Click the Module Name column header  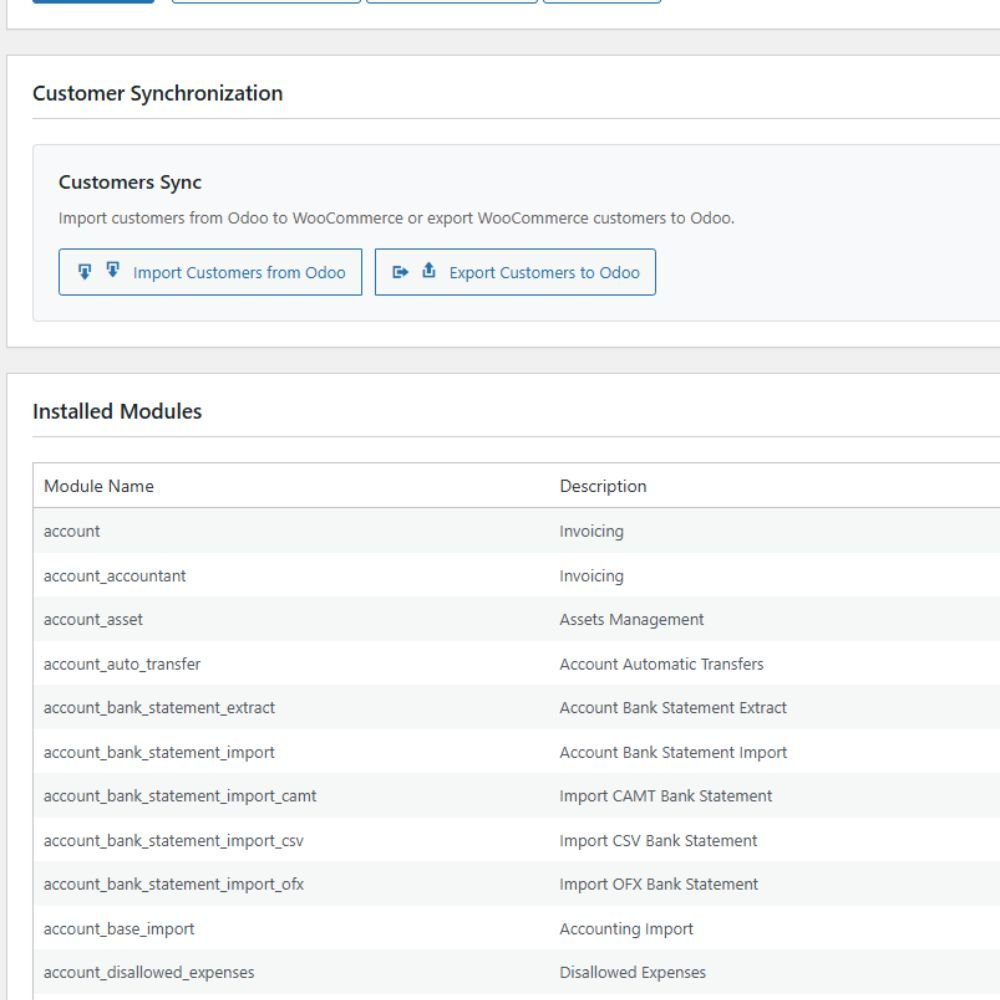[99, 486]
